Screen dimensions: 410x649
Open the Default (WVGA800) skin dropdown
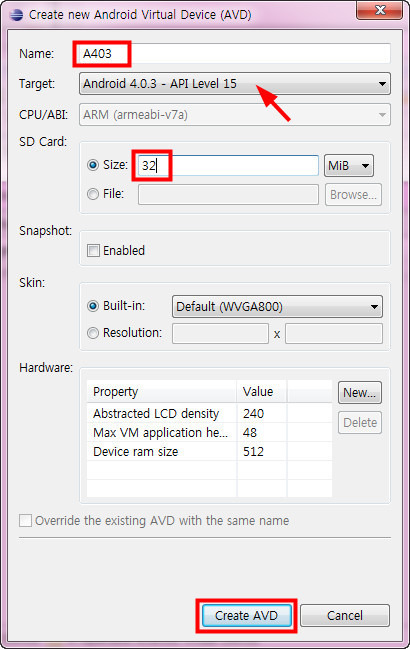click(x=277, y=307)
